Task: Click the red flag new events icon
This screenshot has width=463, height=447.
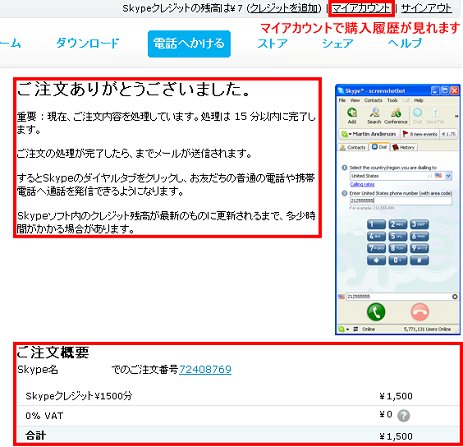Action: click(405, 134)
